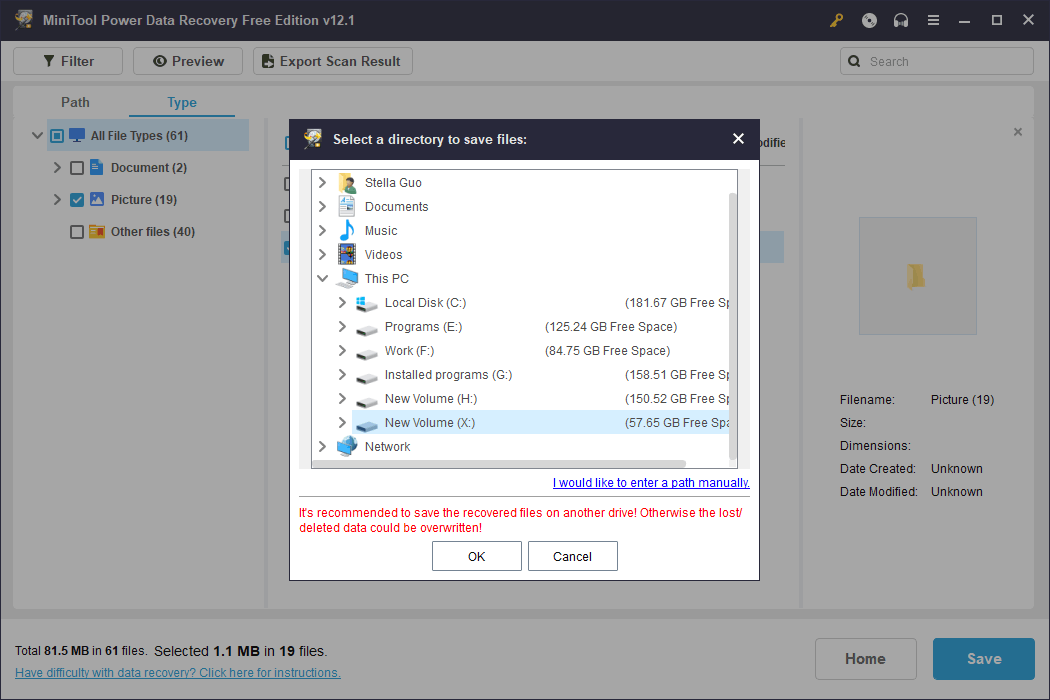Expand the Documents folder in the dialog
The image size is (1050, 700).
[x=322, y=206]
